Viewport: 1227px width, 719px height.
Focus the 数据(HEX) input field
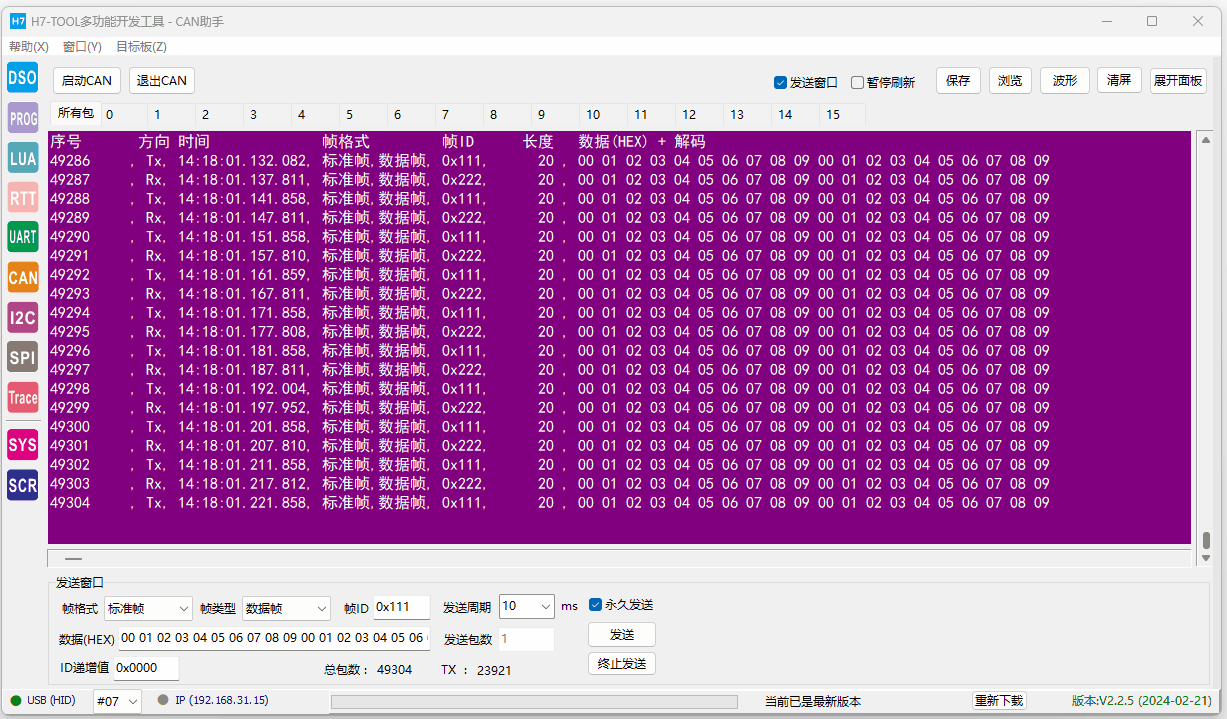(x=274, y=638)
